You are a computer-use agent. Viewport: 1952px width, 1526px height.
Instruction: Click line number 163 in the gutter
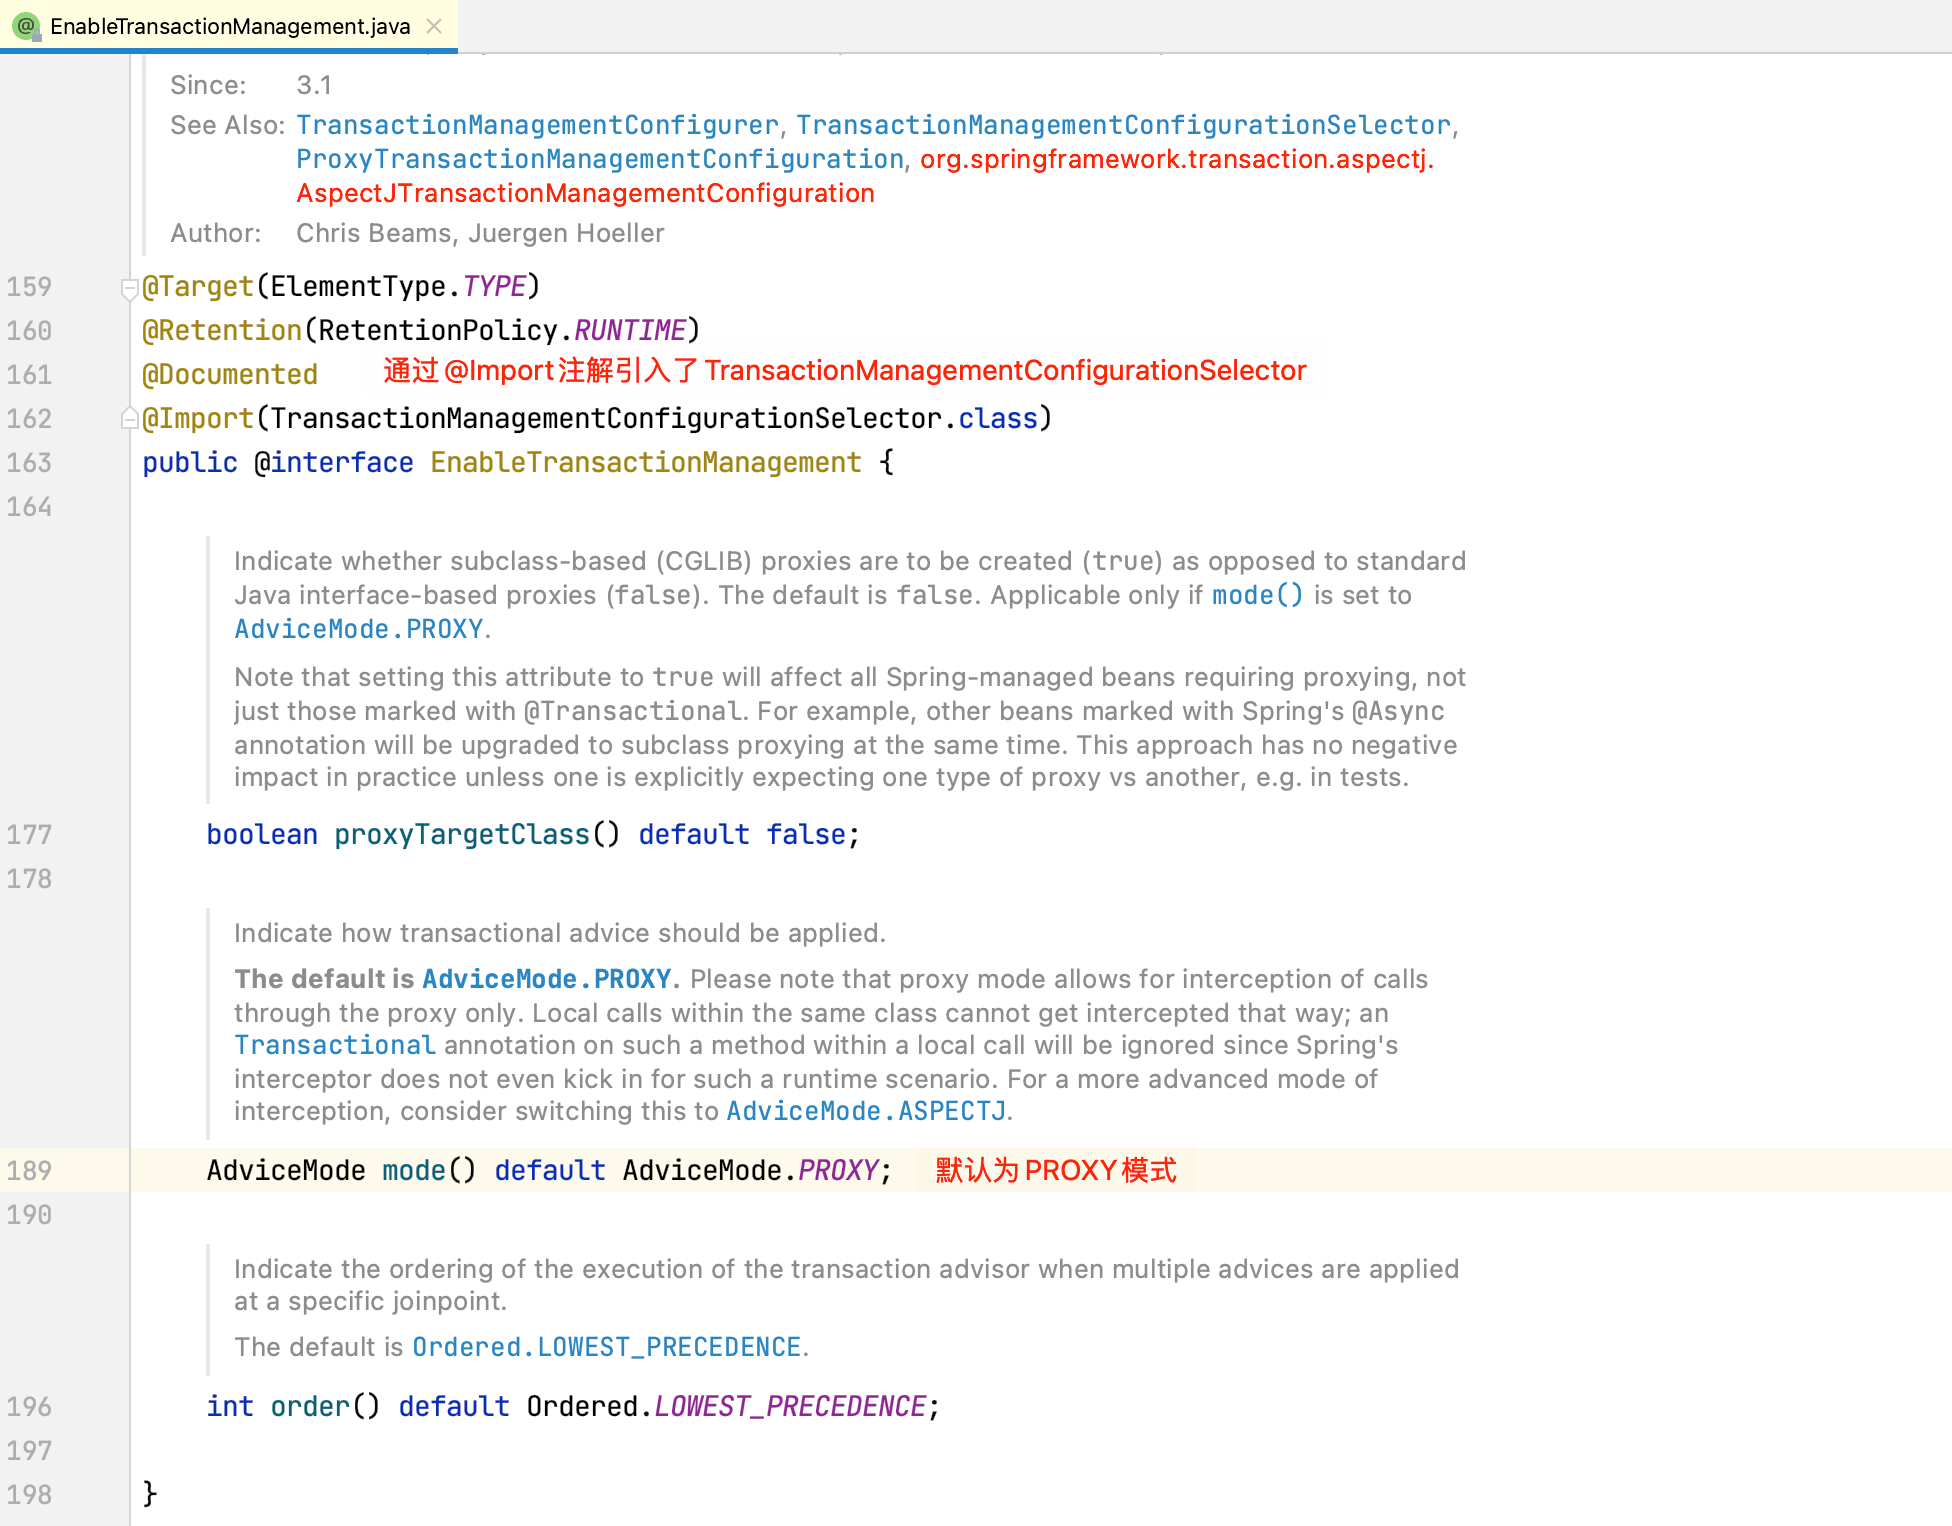pyautogui.click(x=29, y=462)
